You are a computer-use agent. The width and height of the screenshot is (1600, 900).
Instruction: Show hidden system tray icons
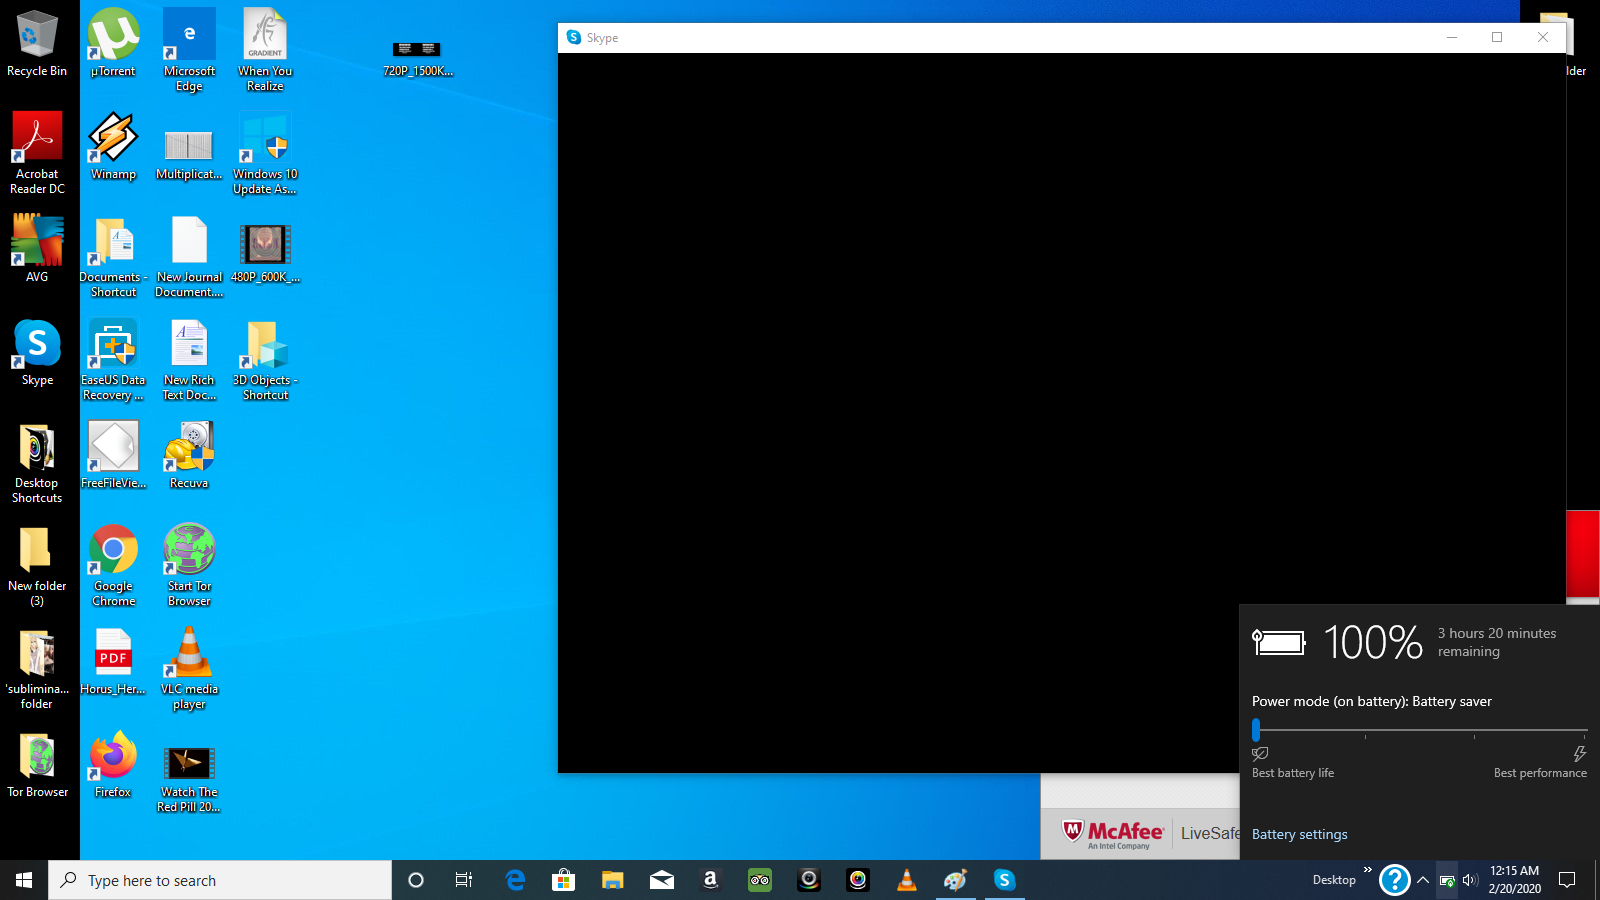(x=1423, y=880)
